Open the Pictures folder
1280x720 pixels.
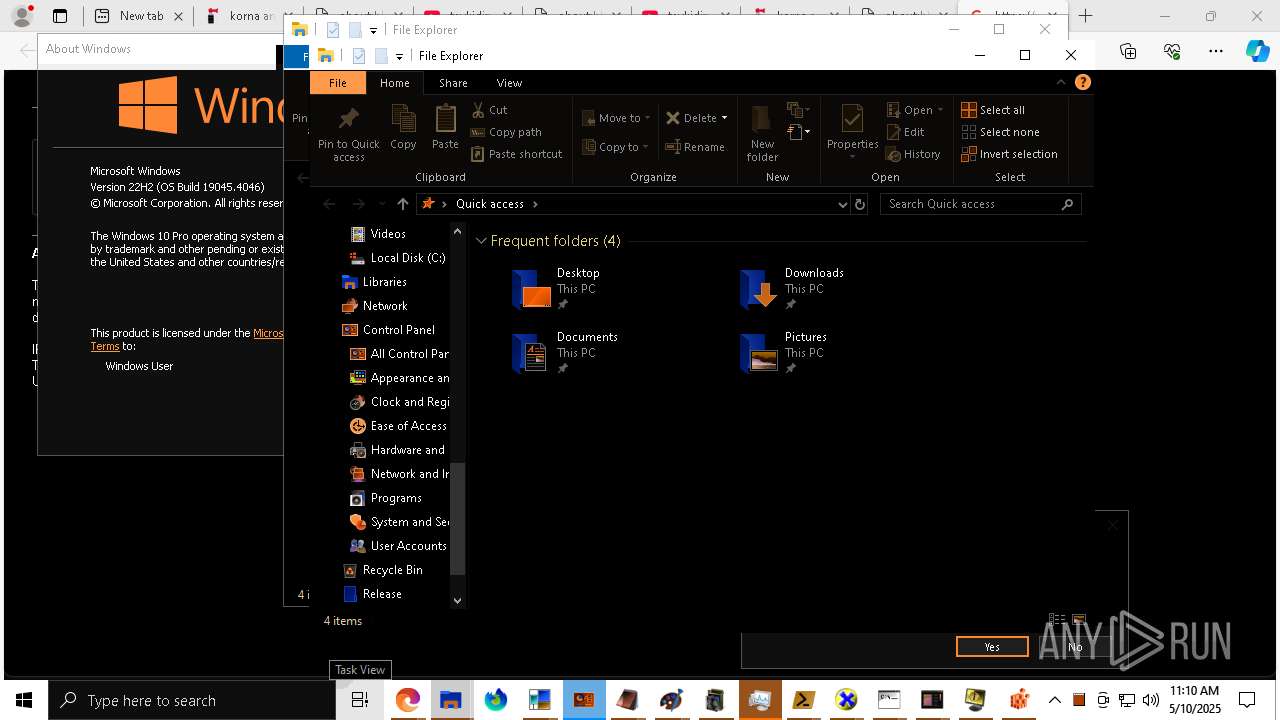[x=784, y=353]
